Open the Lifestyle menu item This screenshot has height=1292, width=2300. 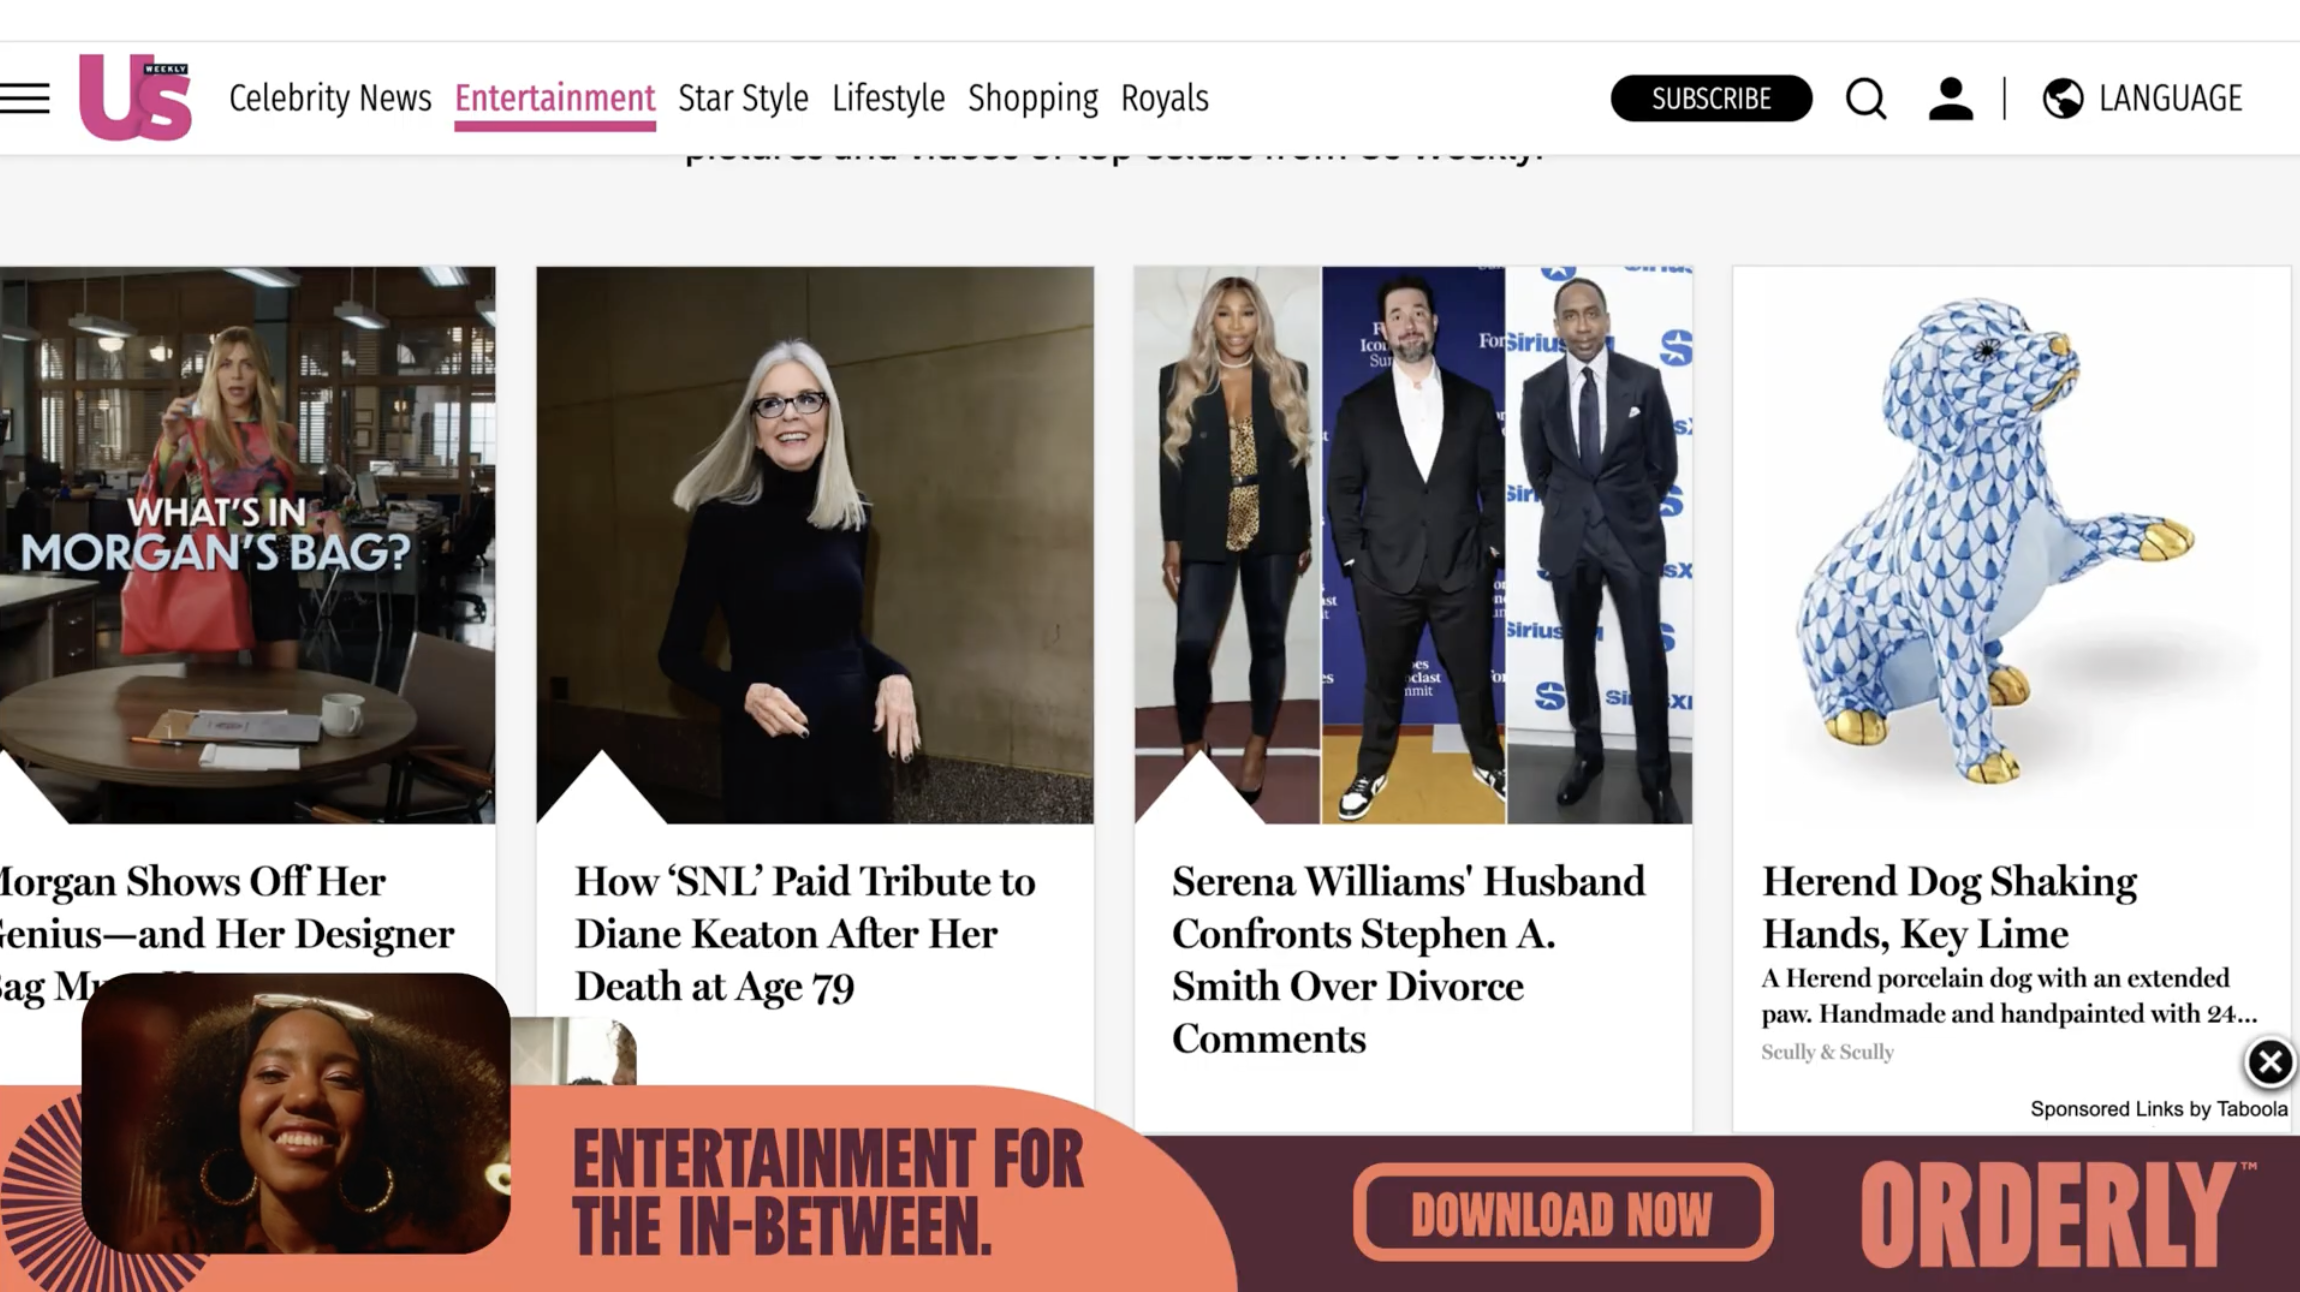pyautogui.click(x=888, y=98)
